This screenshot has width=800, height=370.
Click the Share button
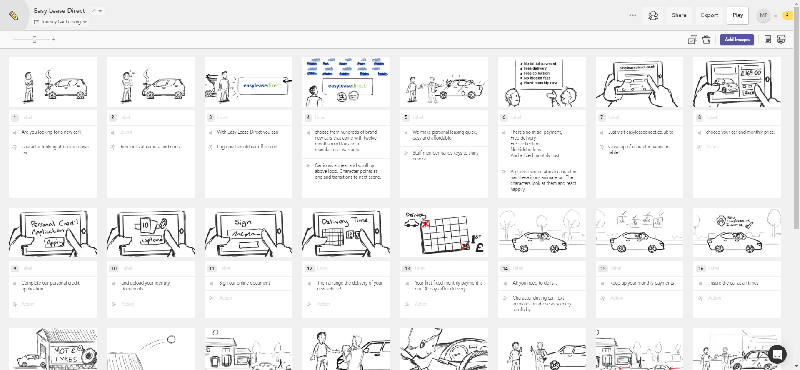[679, 15]
